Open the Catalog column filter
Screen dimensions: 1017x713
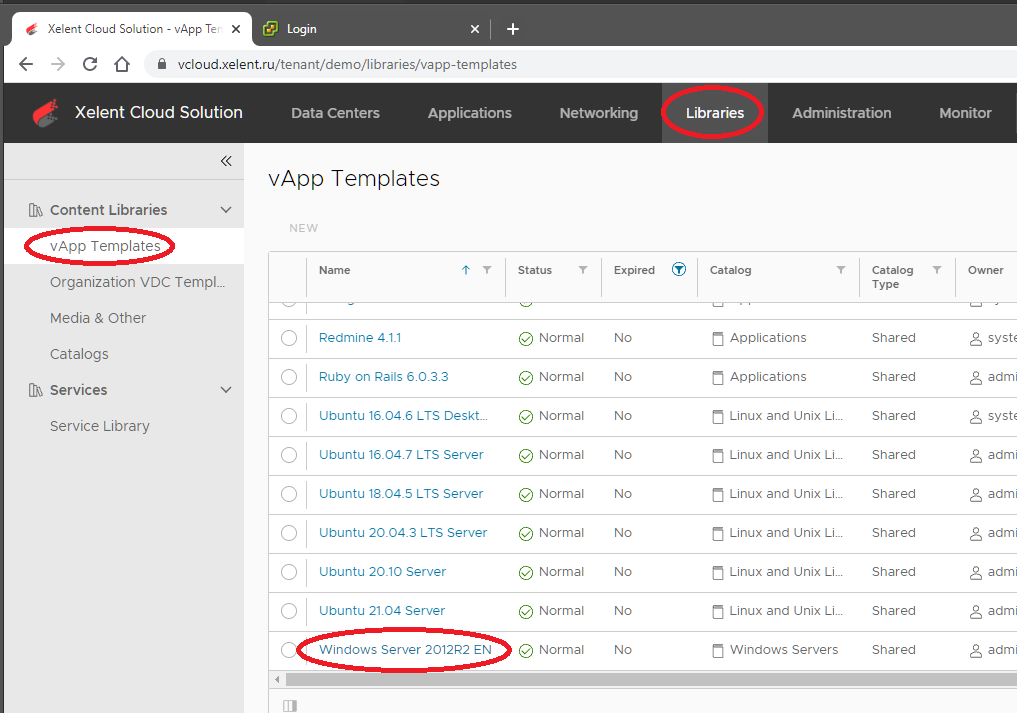click(841, 270)
